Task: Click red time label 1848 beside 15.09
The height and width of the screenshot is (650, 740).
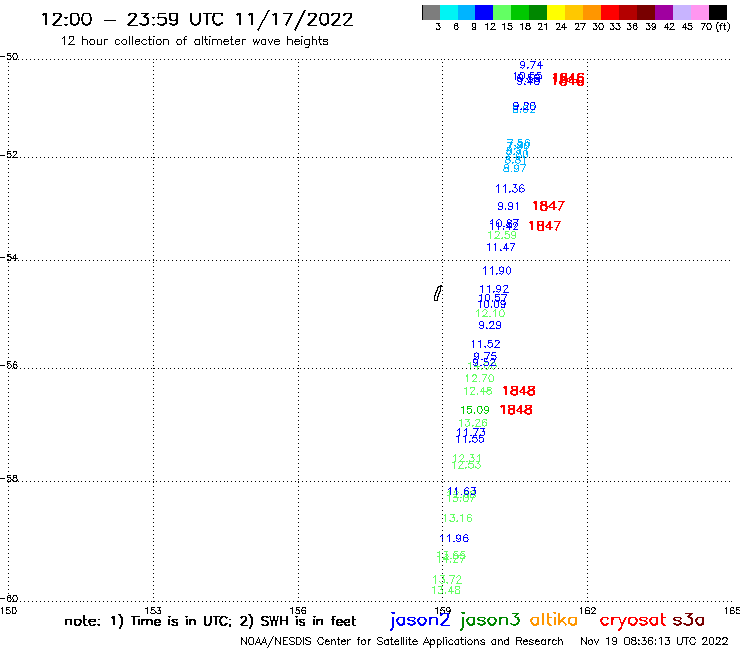Action: [516, 410]
